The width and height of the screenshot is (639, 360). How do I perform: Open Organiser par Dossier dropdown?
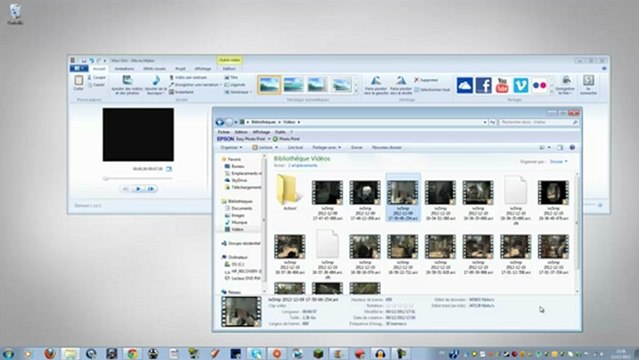coord(558,162)
